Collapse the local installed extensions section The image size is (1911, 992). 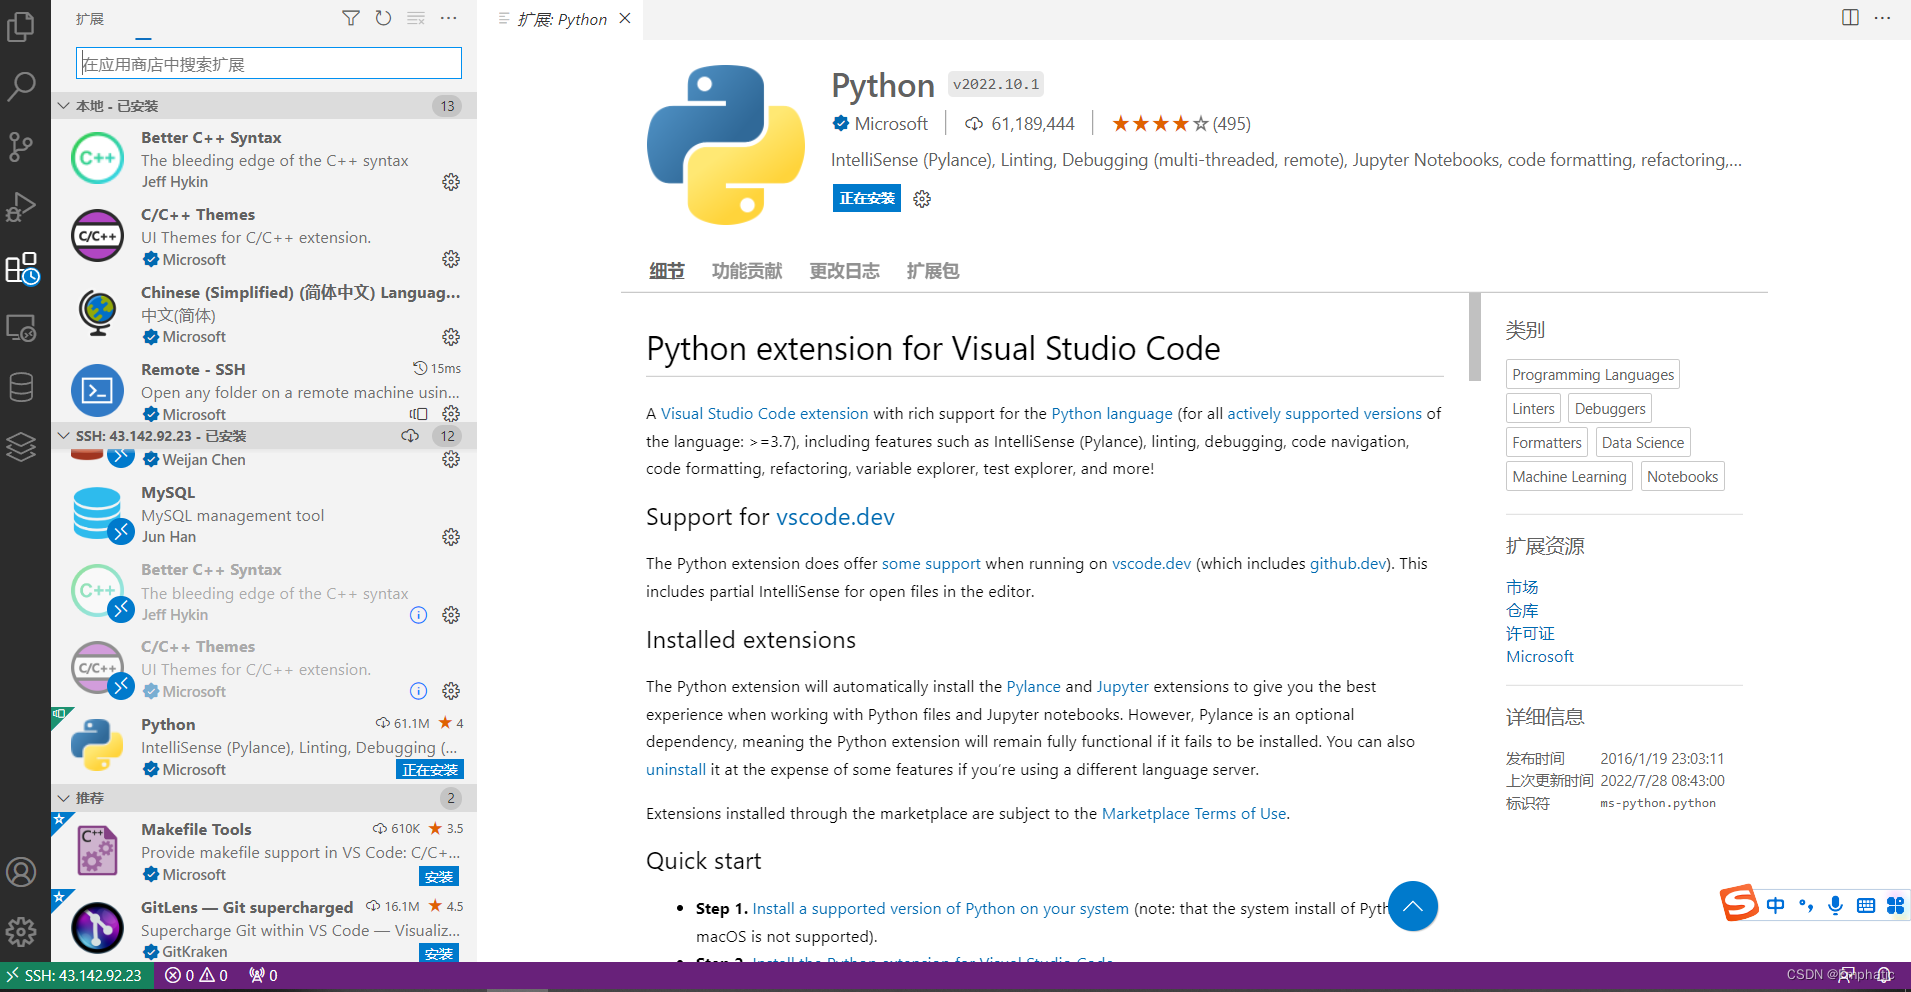pos(64,106)
